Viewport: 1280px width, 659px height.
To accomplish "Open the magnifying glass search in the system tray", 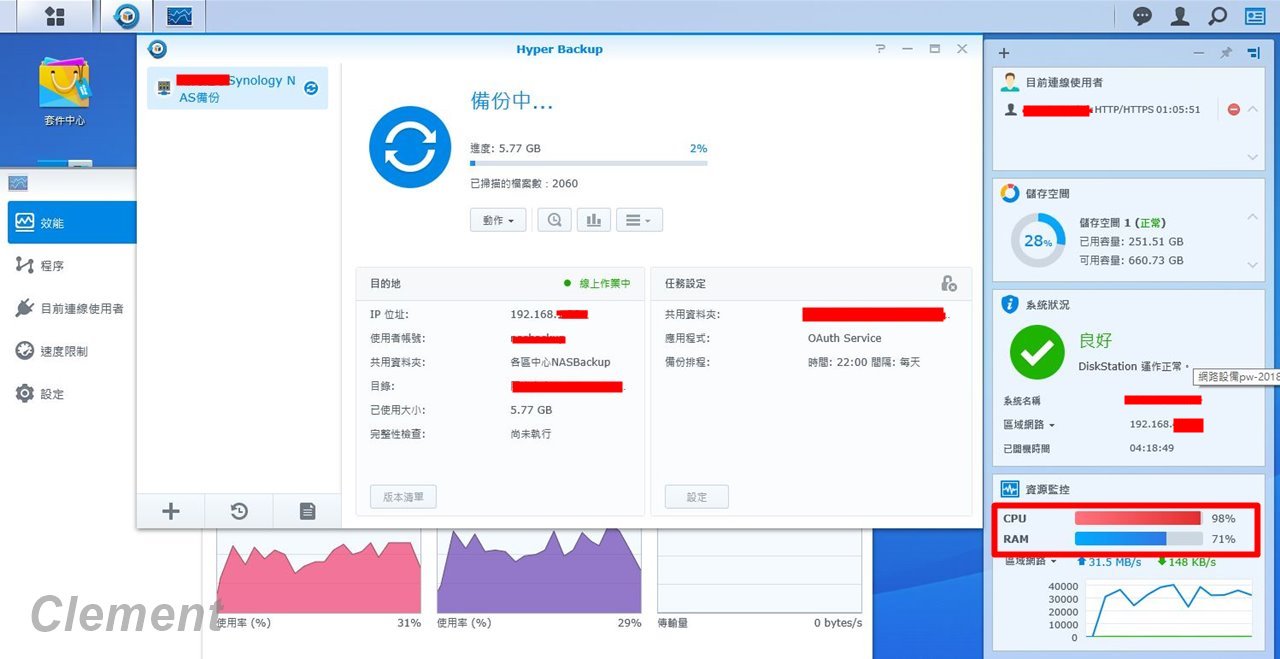I will [1218, 16].
